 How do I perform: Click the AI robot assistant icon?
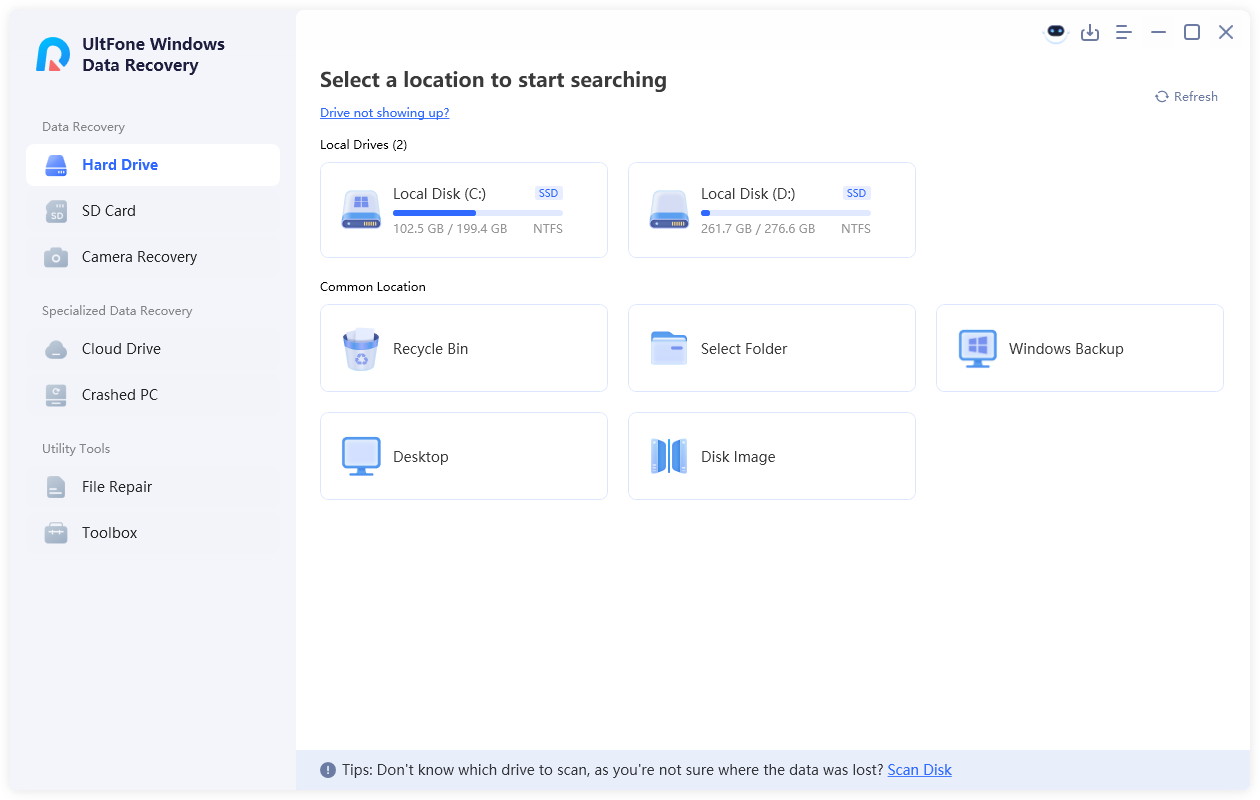click(x=1055, y=32)
